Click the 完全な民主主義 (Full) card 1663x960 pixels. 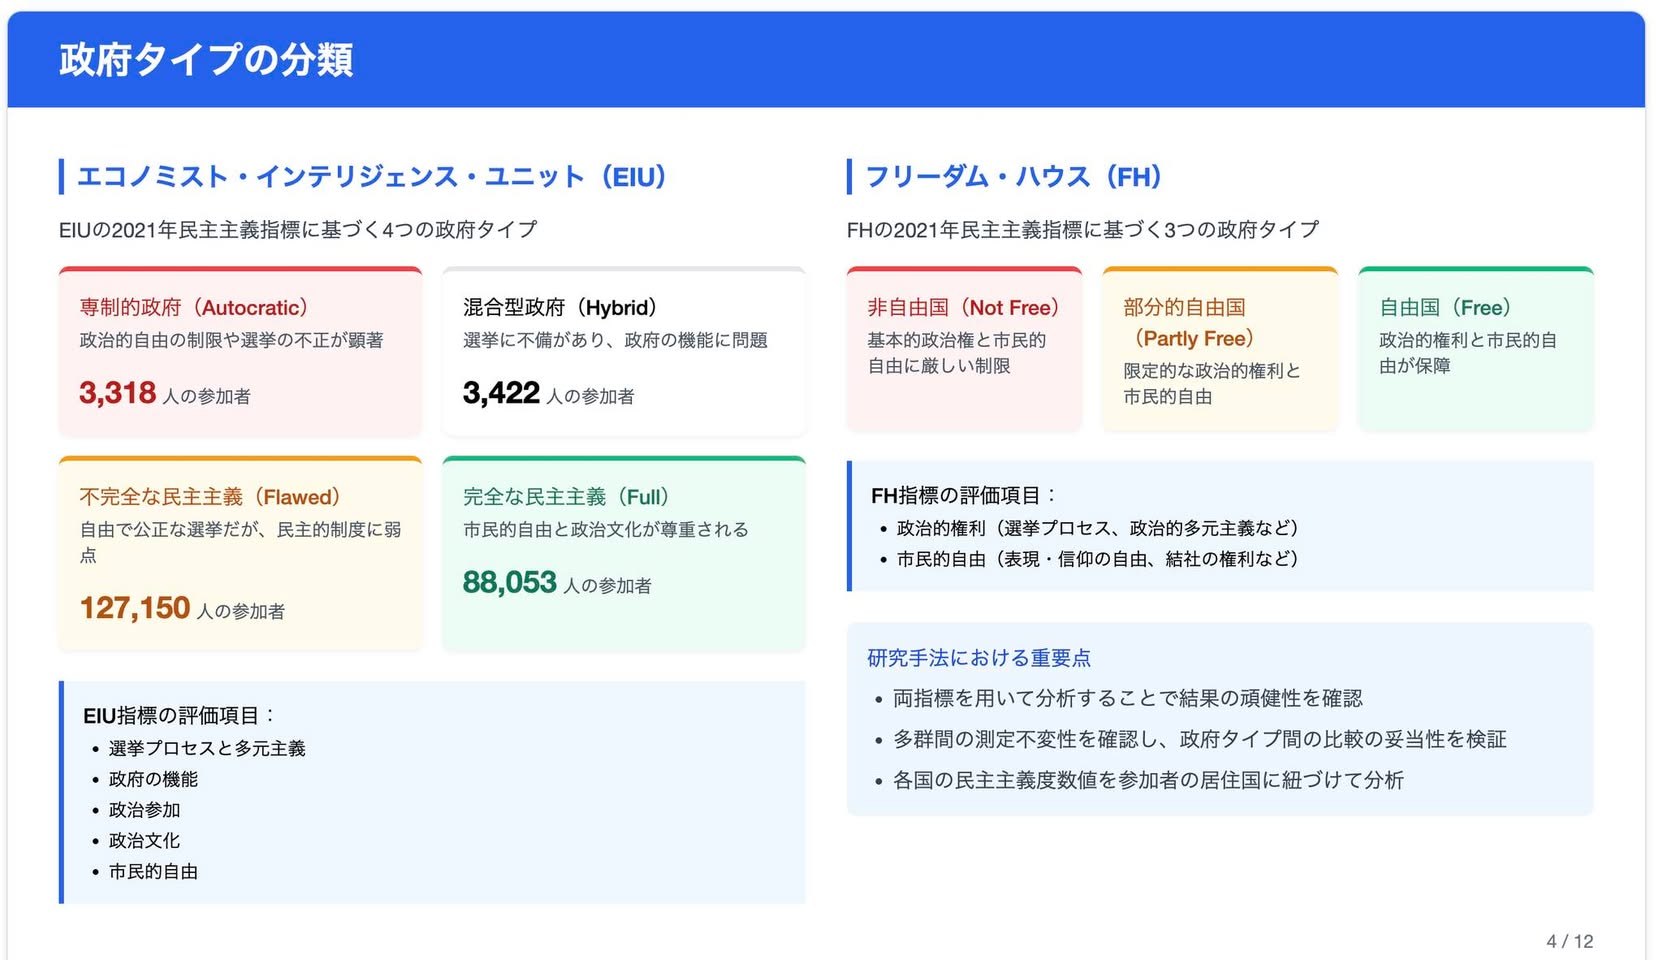pos(624,554)
